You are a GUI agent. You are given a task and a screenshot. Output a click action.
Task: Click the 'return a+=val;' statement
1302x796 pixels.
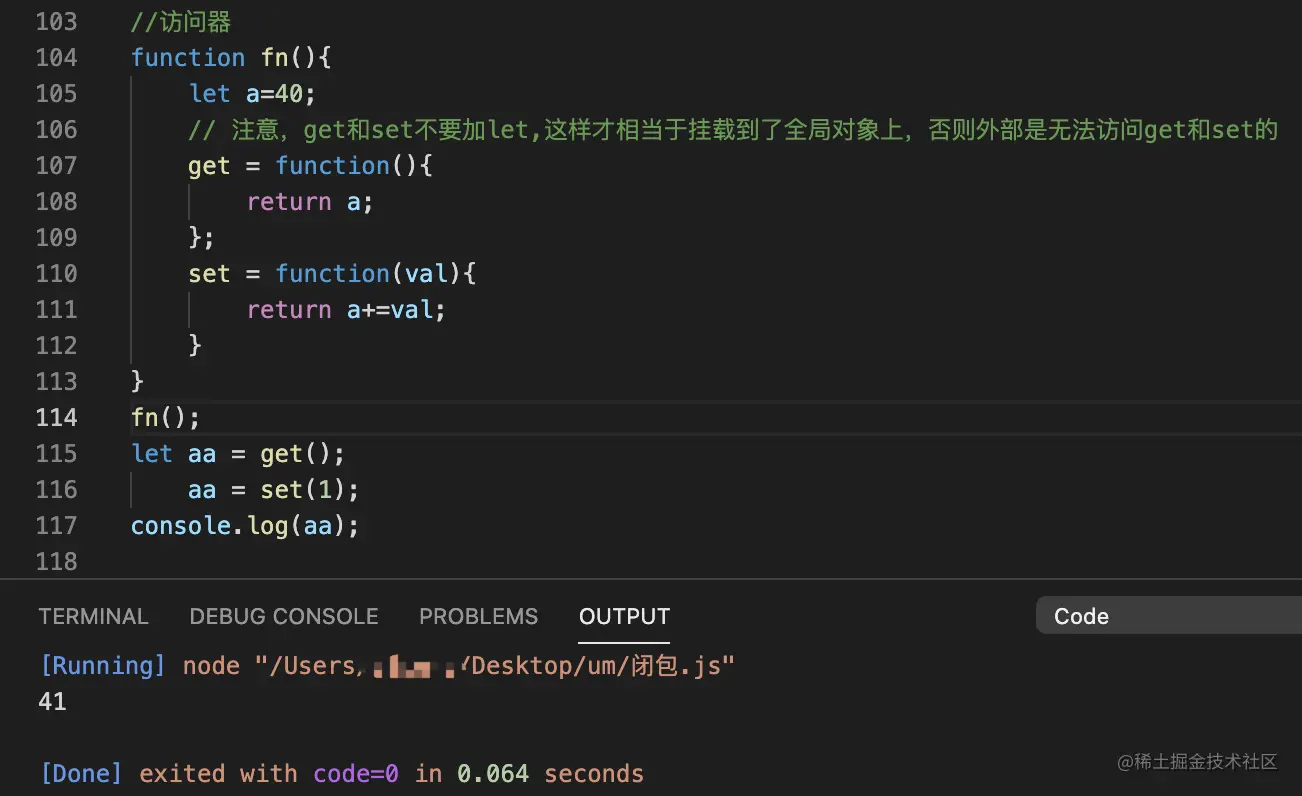tap(346, 309)
